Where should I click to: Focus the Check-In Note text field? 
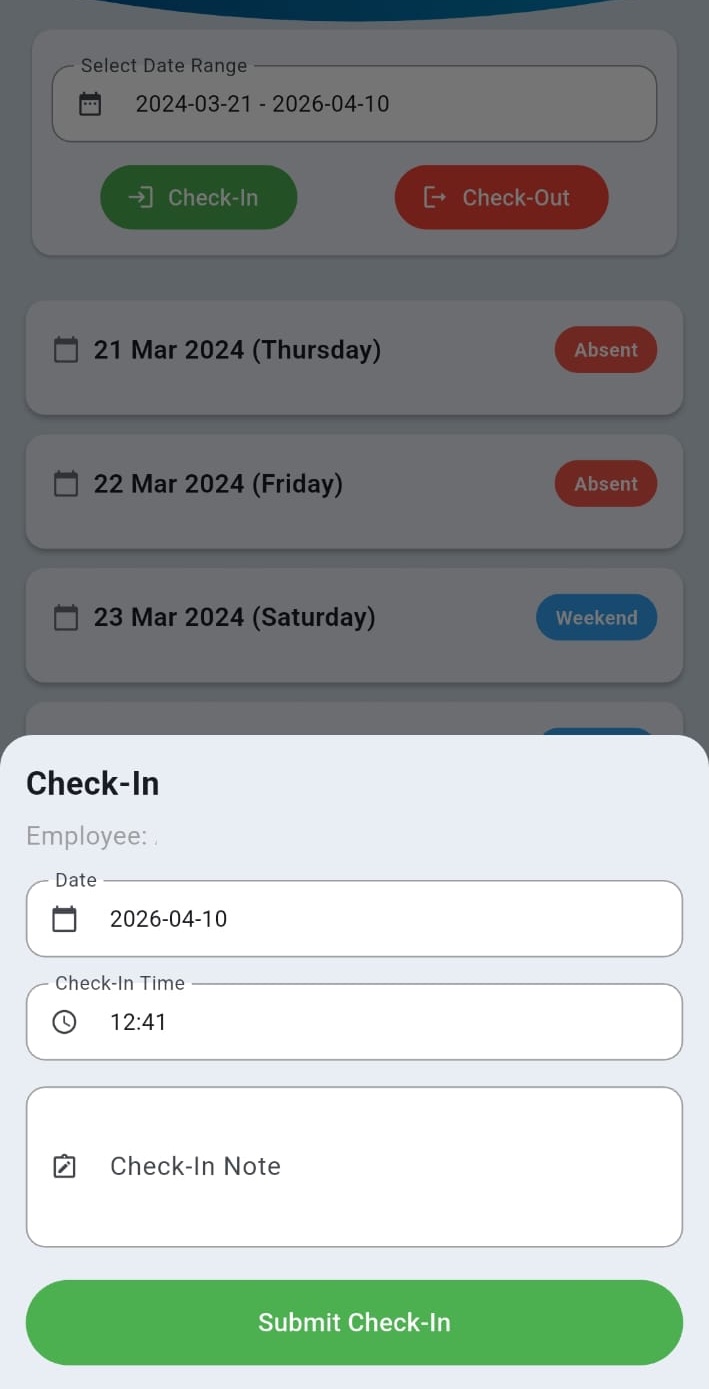point(380,1166)
